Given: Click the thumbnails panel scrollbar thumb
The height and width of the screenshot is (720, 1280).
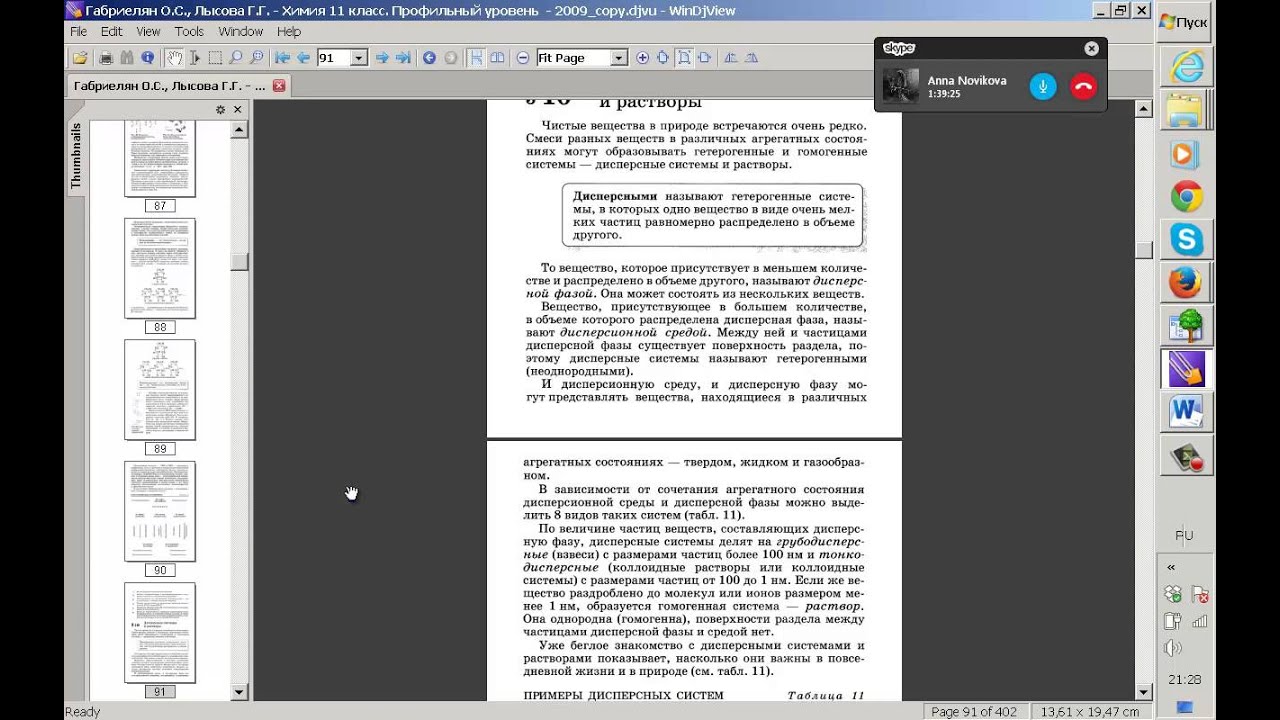Looking at the screenshot, I should pos(239,262).
